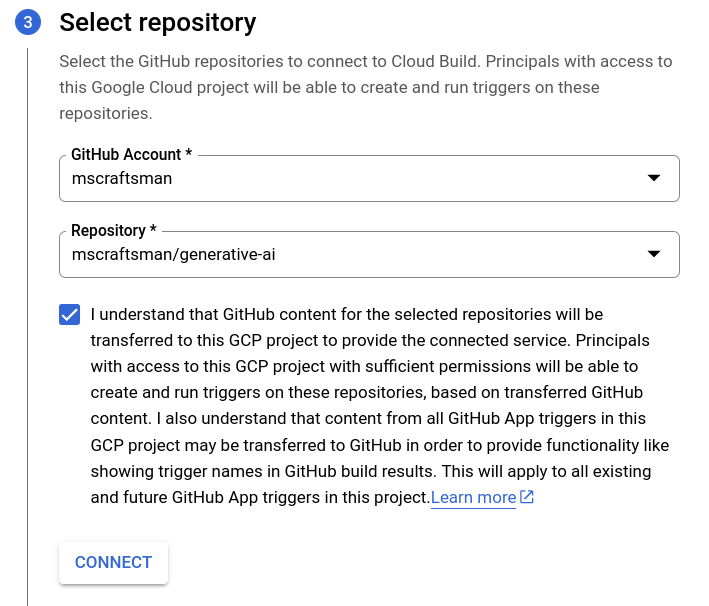The image size is (709, 606).
Task: Click the step 3 number circle
Action: tap(28, 22)
